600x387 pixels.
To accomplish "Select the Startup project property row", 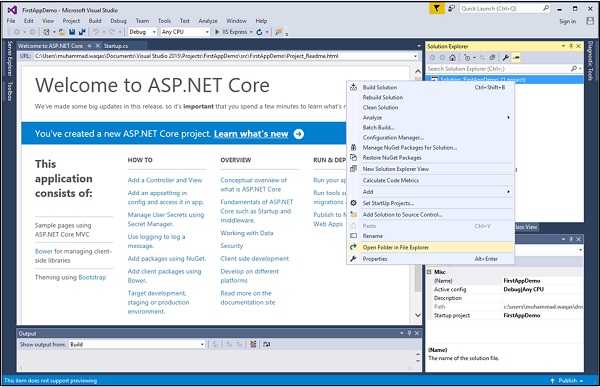I will (505, 315).
